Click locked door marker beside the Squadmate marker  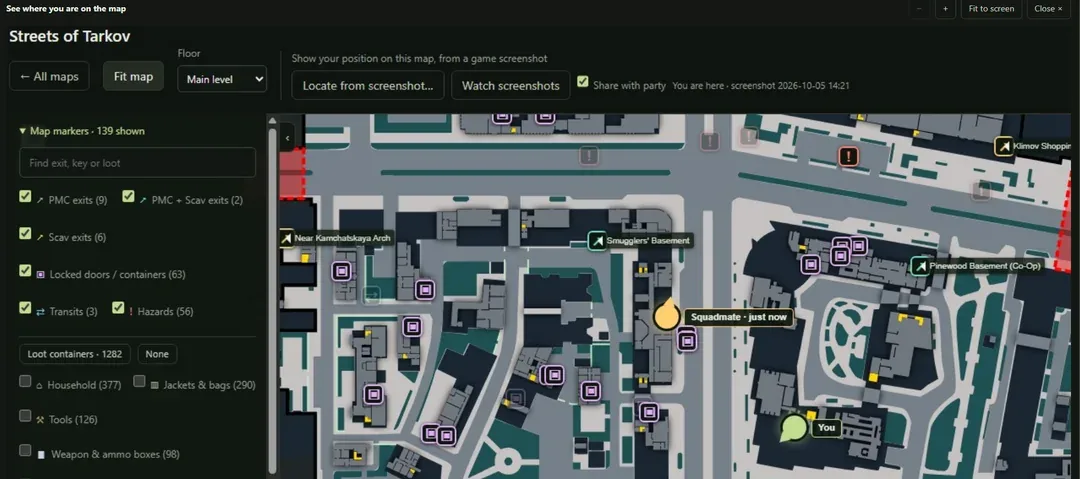pyautogui.click(x=687, y=340)
